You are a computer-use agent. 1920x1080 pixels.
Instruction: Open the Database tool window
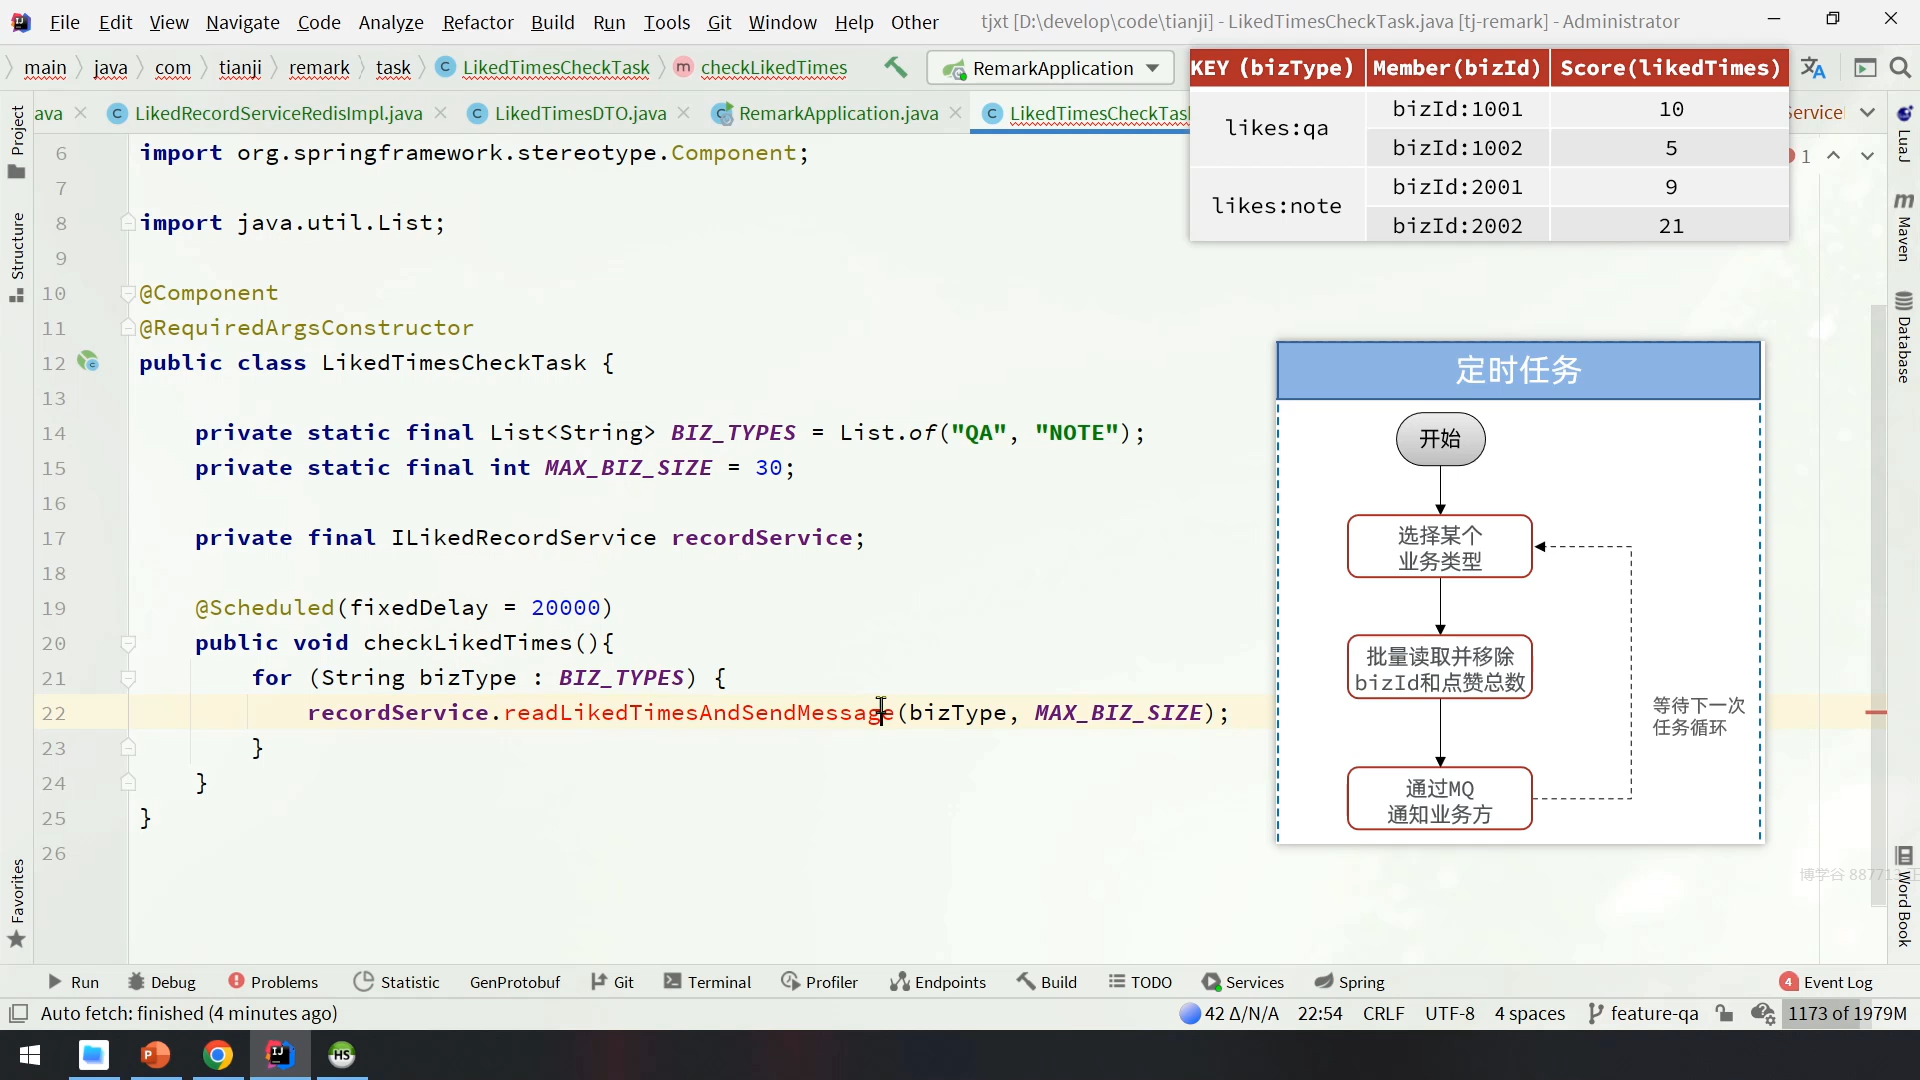(1904, 338)
